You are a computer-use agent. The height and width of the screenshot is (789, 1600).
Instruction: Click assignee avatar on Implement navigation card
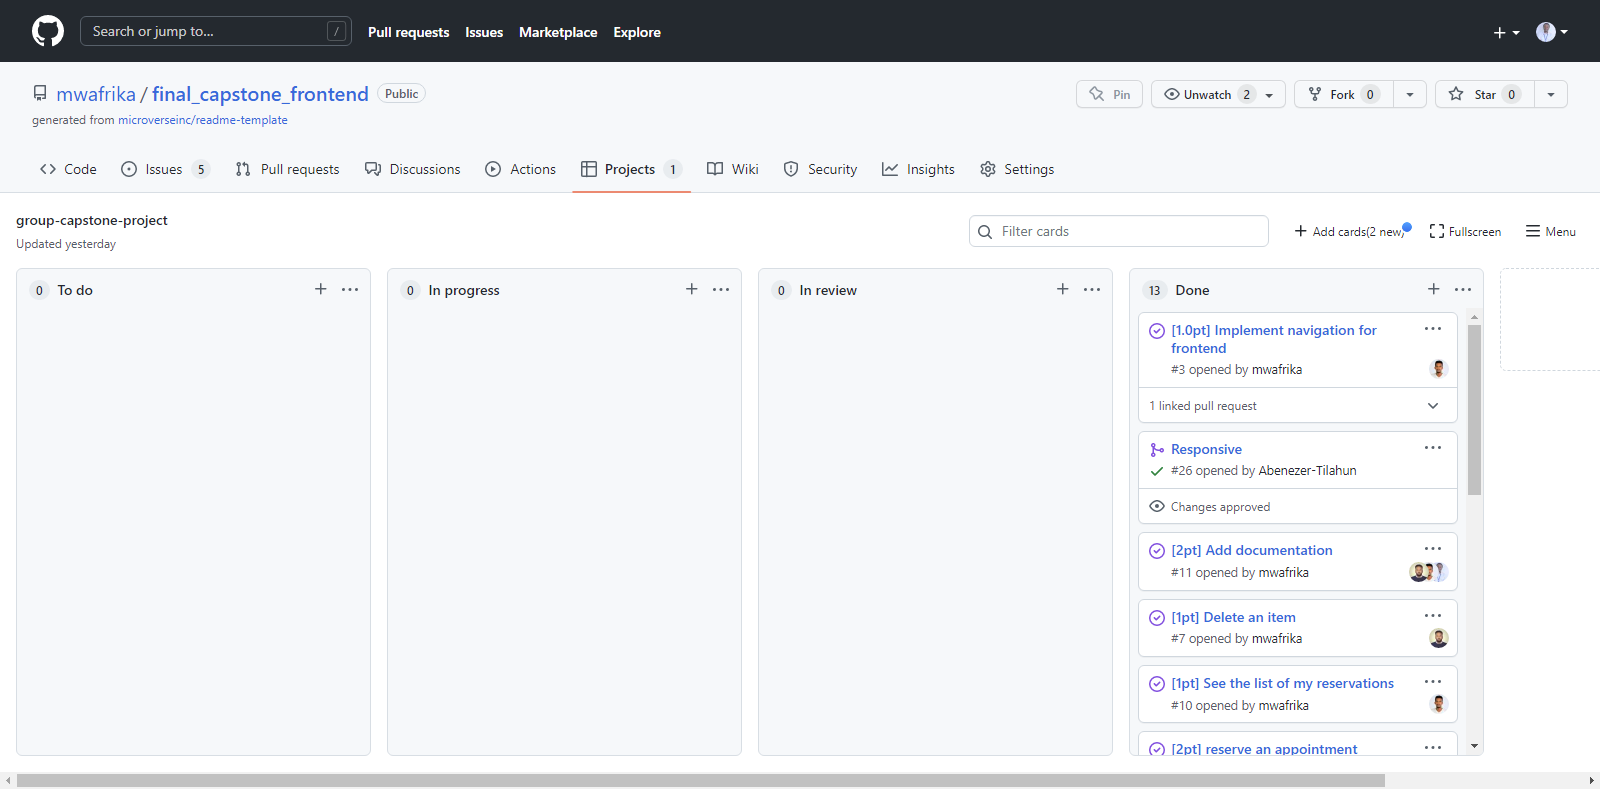pyautogui.click(x=1439, y=369)
